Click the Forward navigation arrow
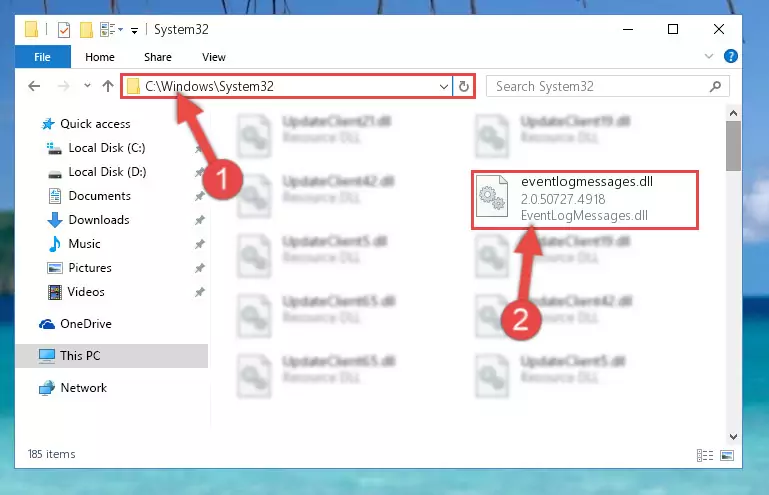This screenshot has width=769, height=495. [x=63, y=86]
